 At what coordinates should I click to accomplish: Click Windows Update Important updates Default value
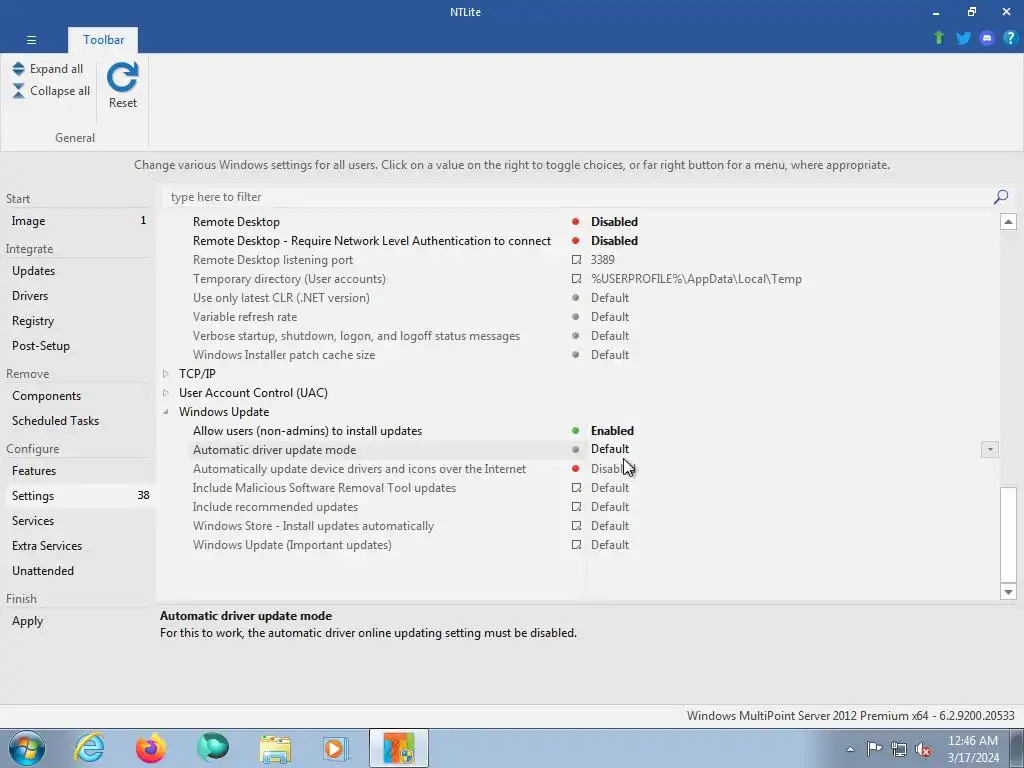(x=610, y=545)
